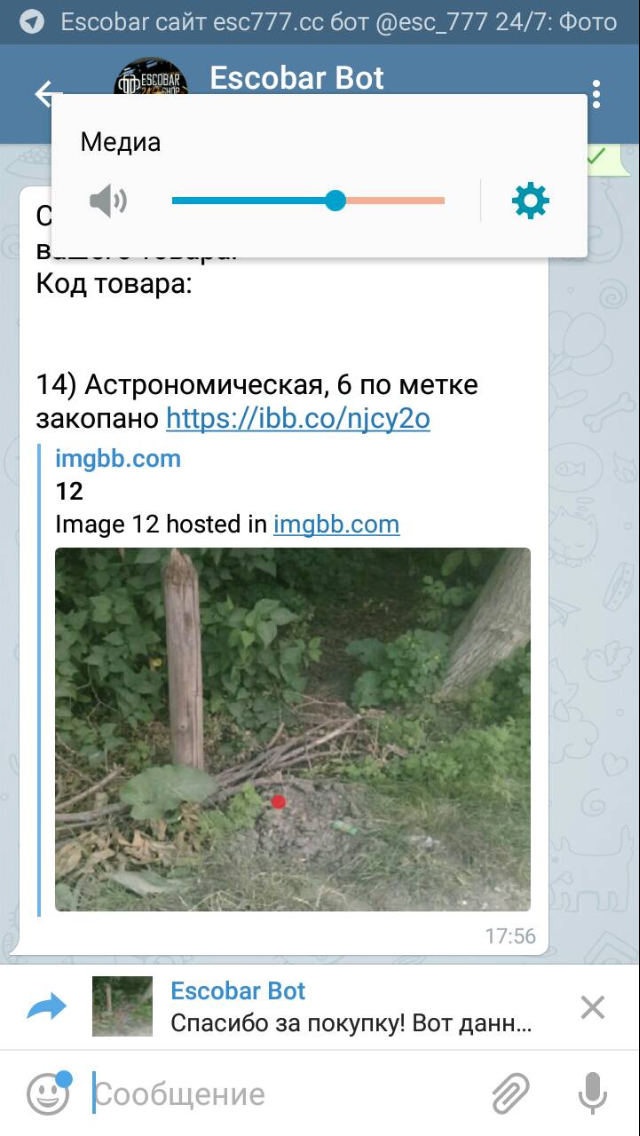Open Escobar Bot profile from title
This screenshot has height=1136, width=640.
[x=297, y=78]
